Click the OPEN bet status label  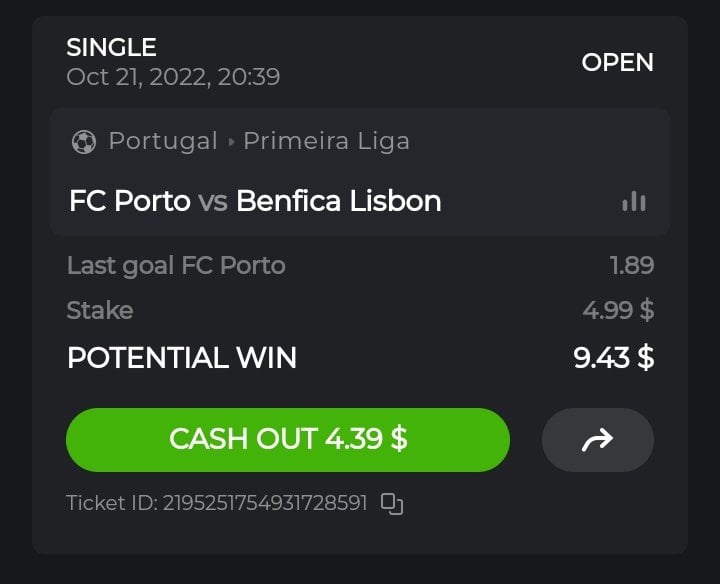click(x=617, y=62)
